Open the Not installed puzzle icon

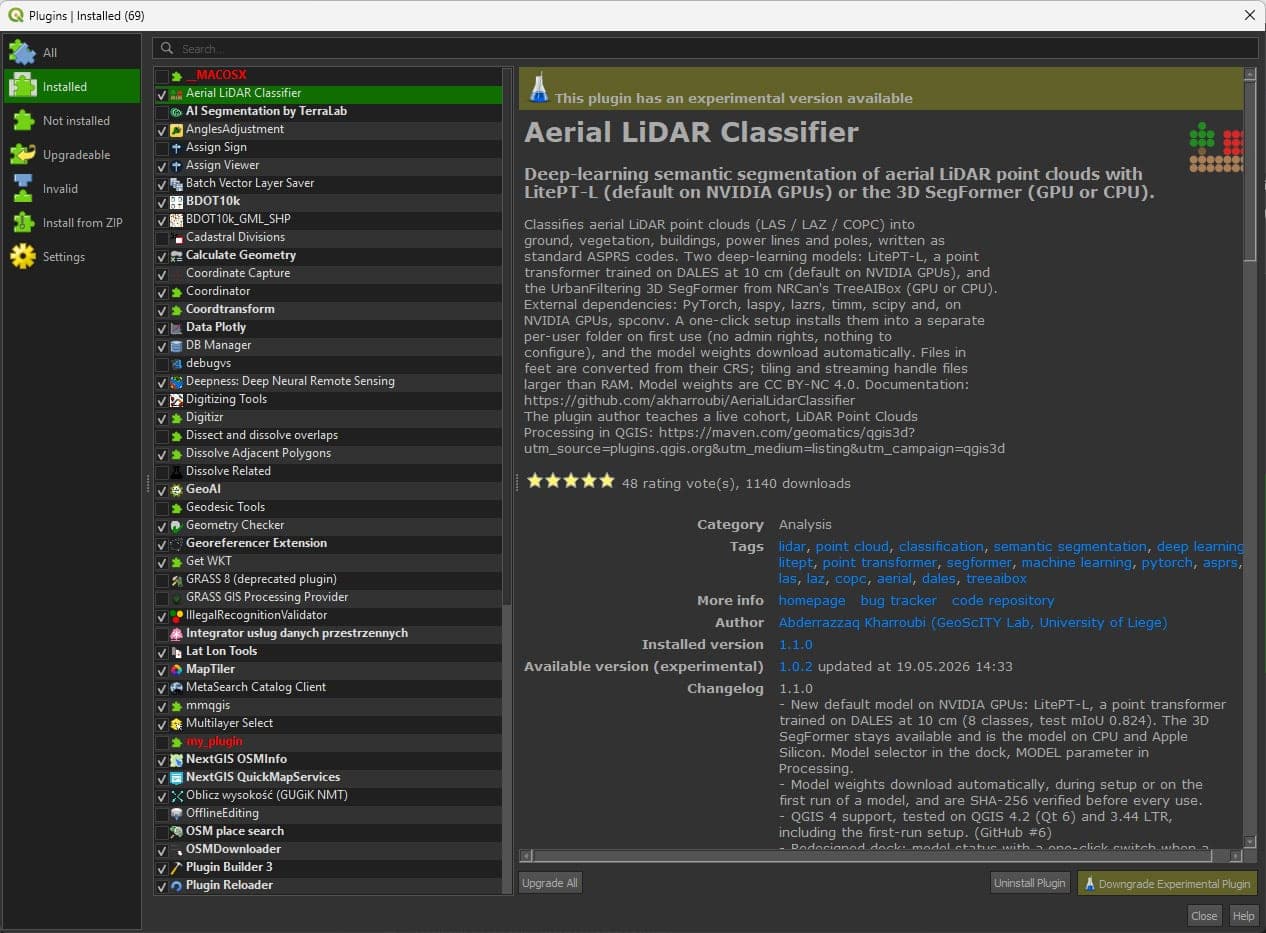pyautogui.click(x=22, y=120)
